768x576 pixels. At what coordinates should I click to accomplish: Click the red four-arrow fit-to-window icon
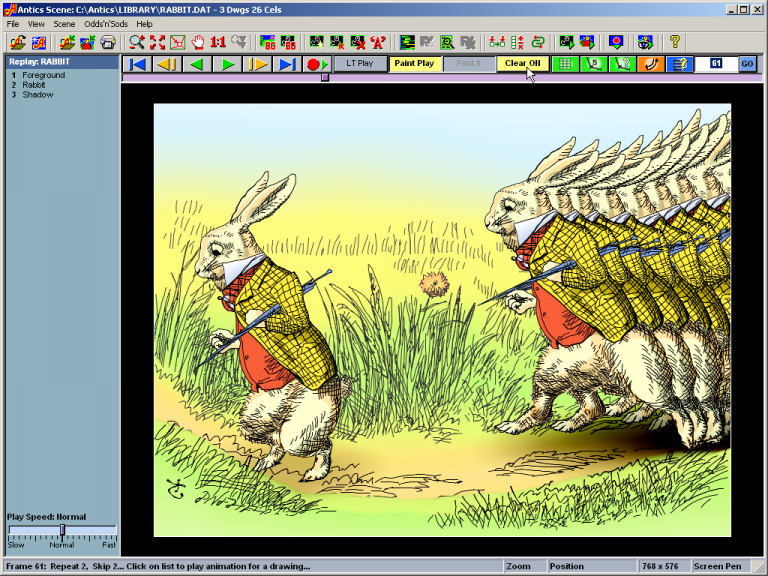tap(157, 43)
